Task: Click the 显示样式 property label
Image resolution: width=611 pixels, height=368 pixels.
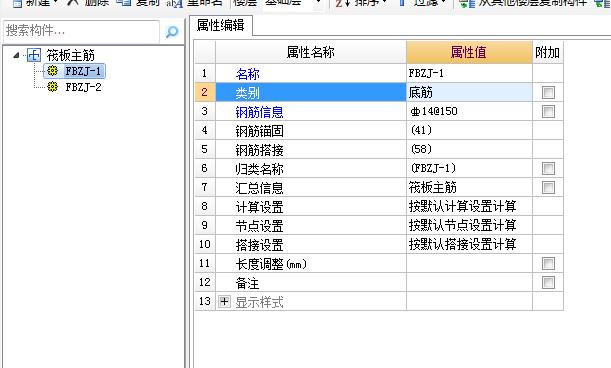Action: tap(259, 302)
